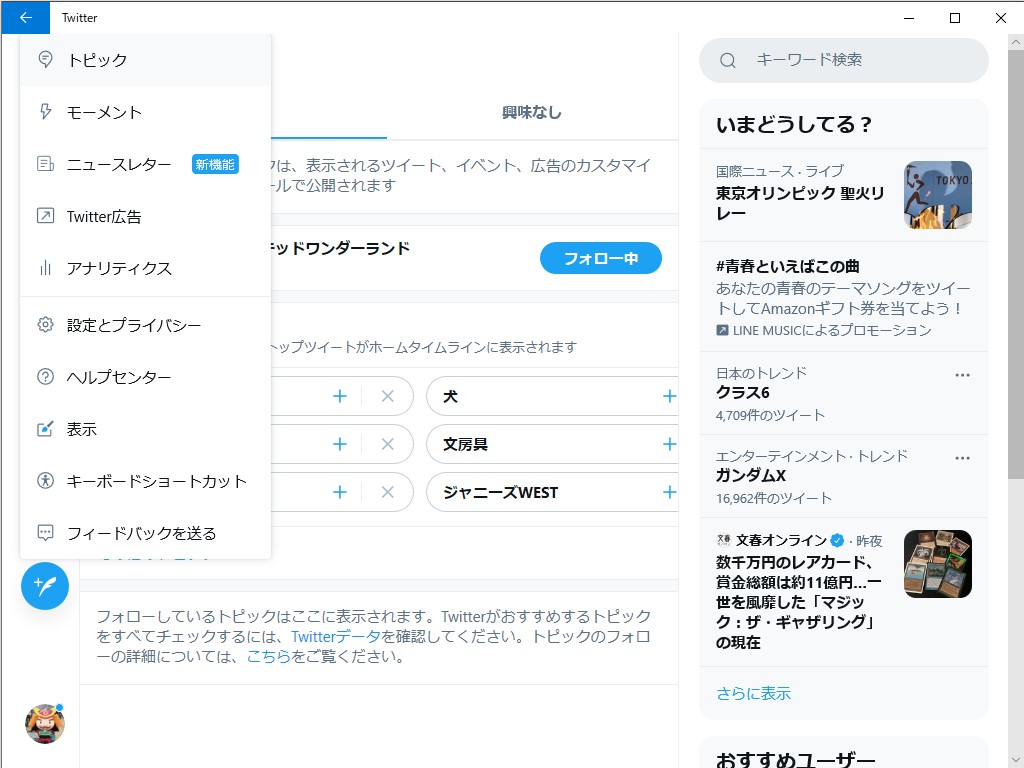Switch to the 興味なし tab
The height and width of the screenshot is (768, 1024).
pos(530,113)
